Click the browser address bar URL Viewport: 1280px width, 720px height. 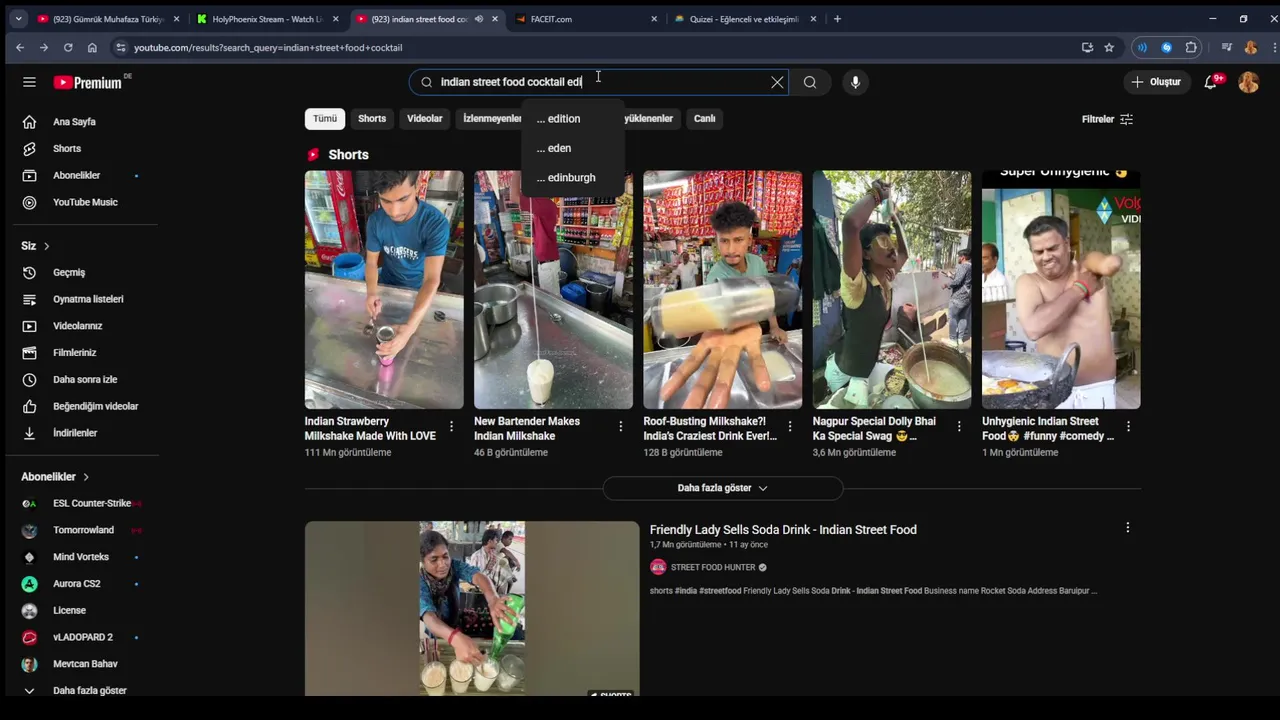point(268,47)
